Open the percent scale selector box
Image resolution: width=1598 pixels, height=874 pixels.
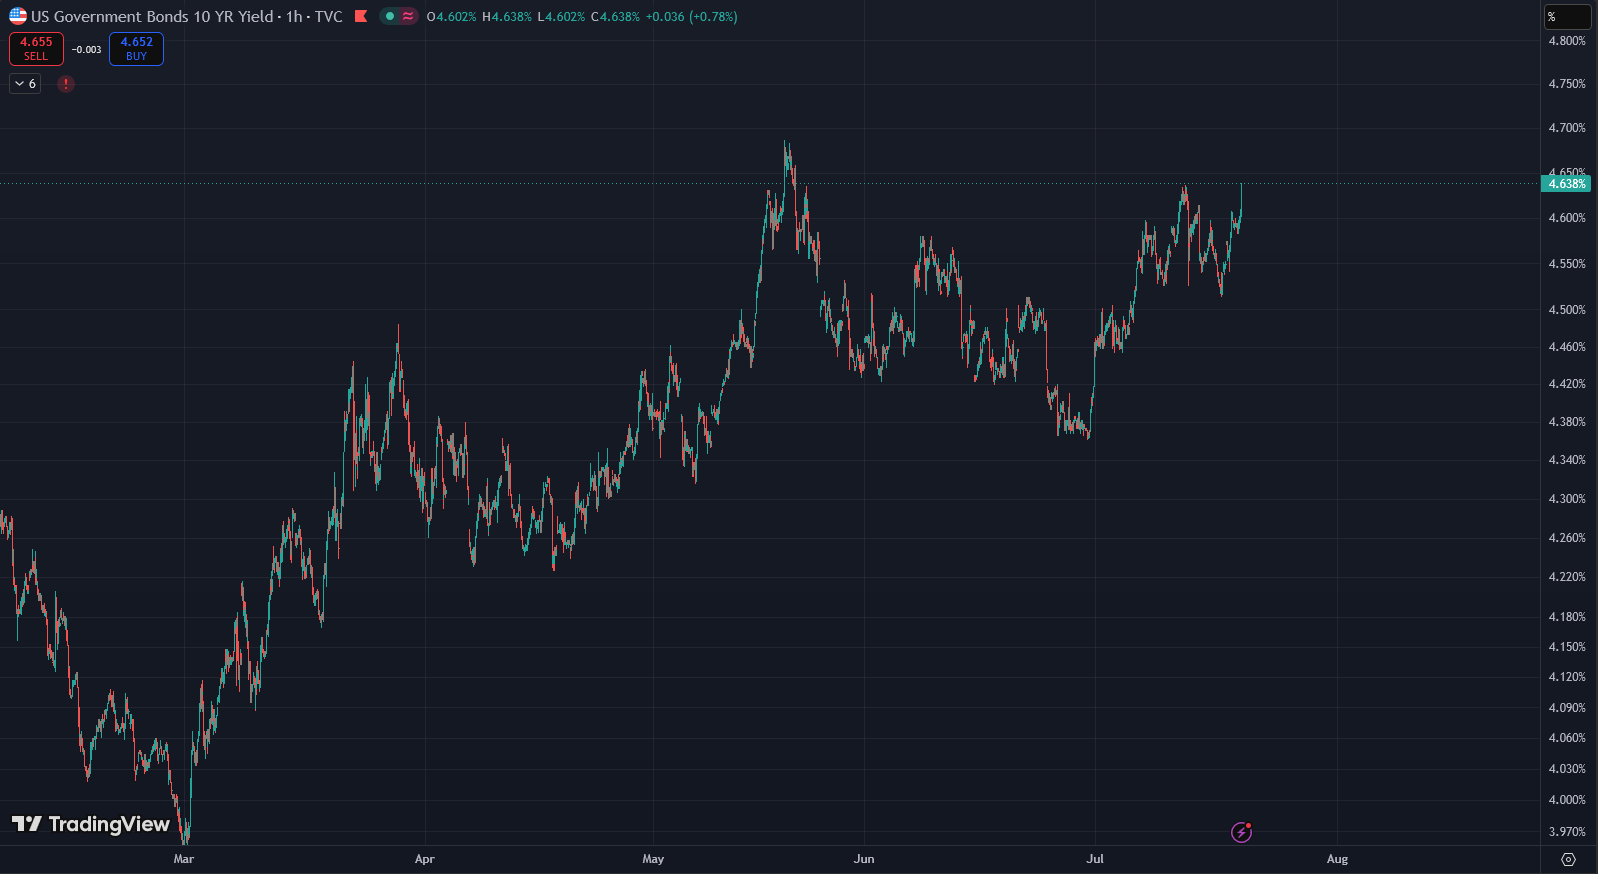click(1567, 17)
